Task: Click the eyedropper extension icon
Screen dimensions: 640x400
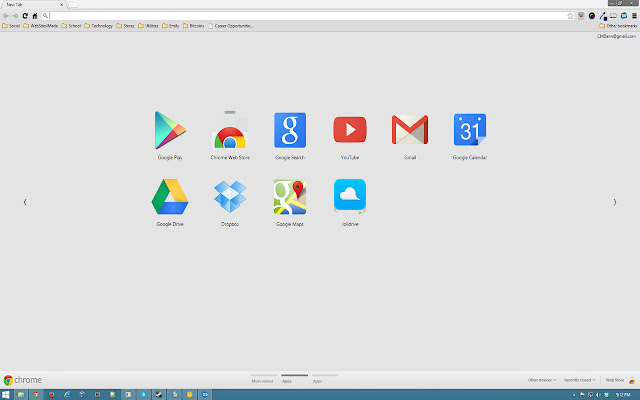Action: pos(603,16)
